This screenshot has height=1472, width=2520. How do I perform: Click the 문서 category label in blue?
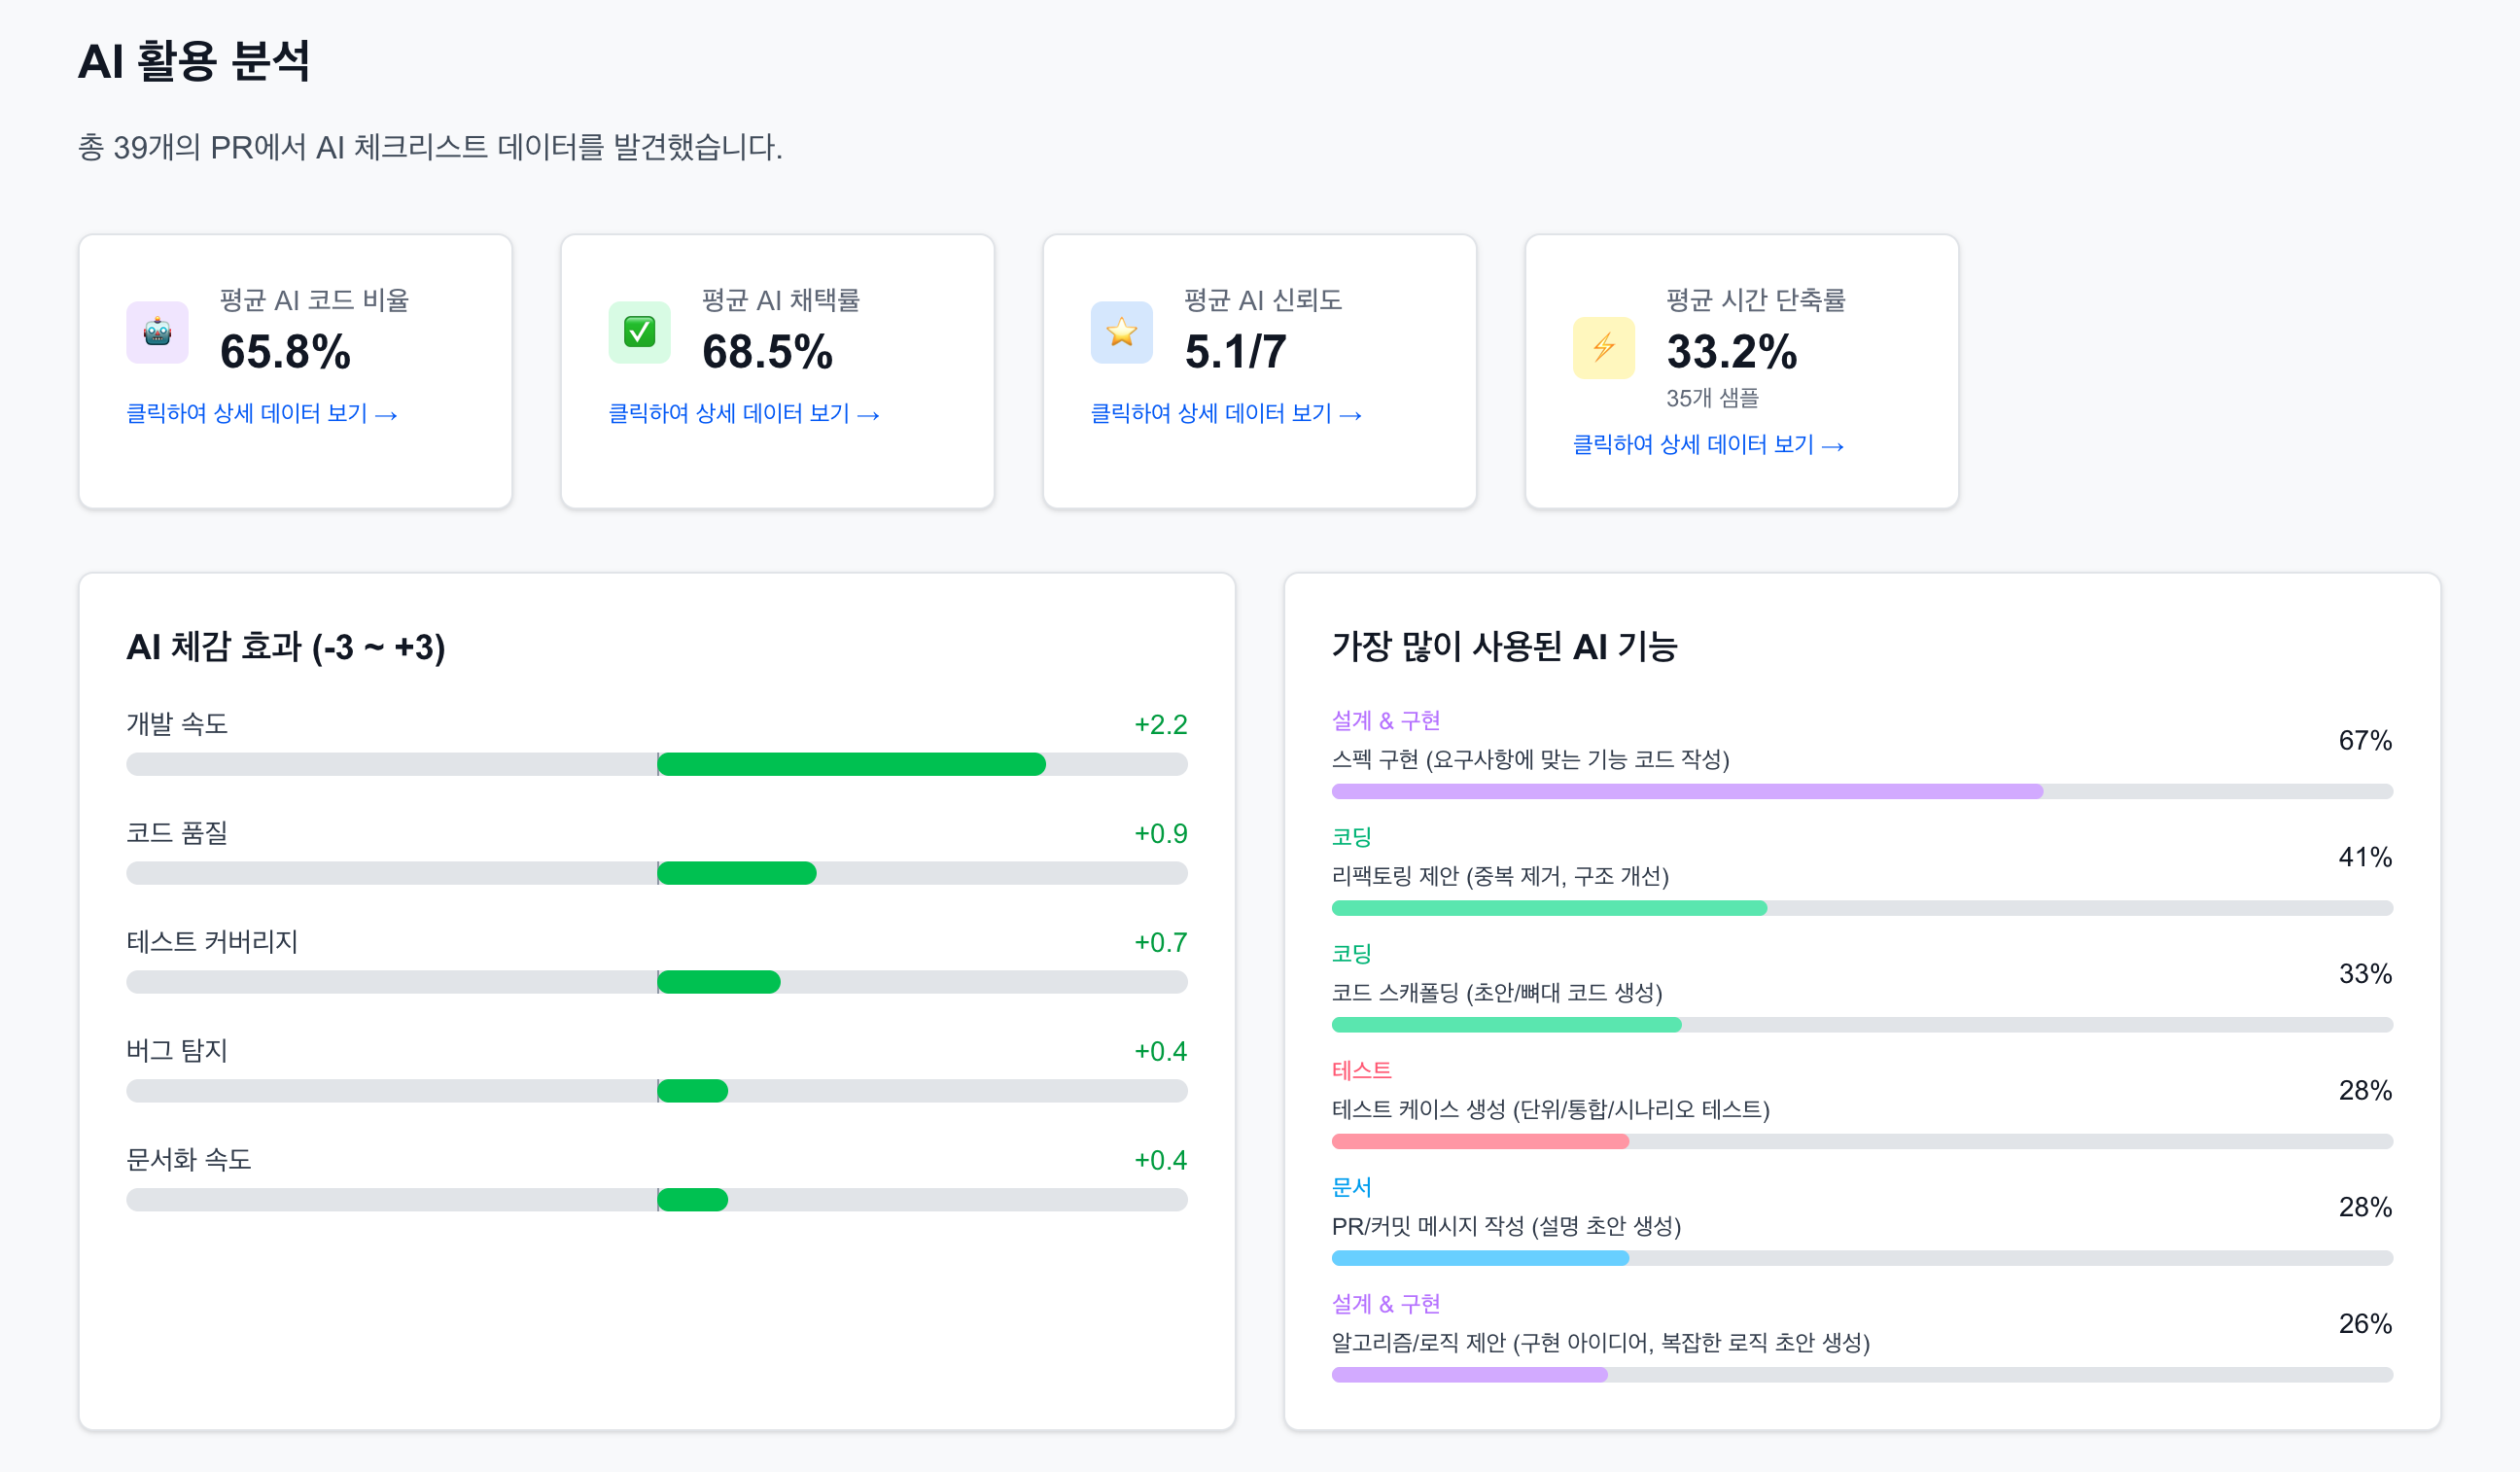(1350, 1188)
